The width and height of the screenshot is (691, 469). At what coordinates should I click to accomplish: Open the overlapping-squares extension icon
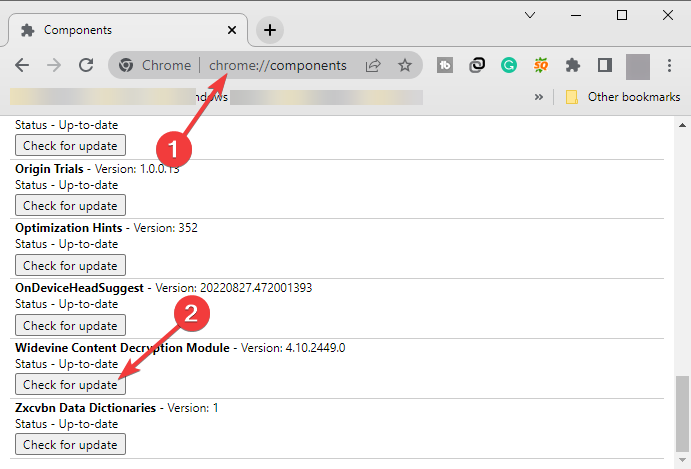tap(477, 65)
